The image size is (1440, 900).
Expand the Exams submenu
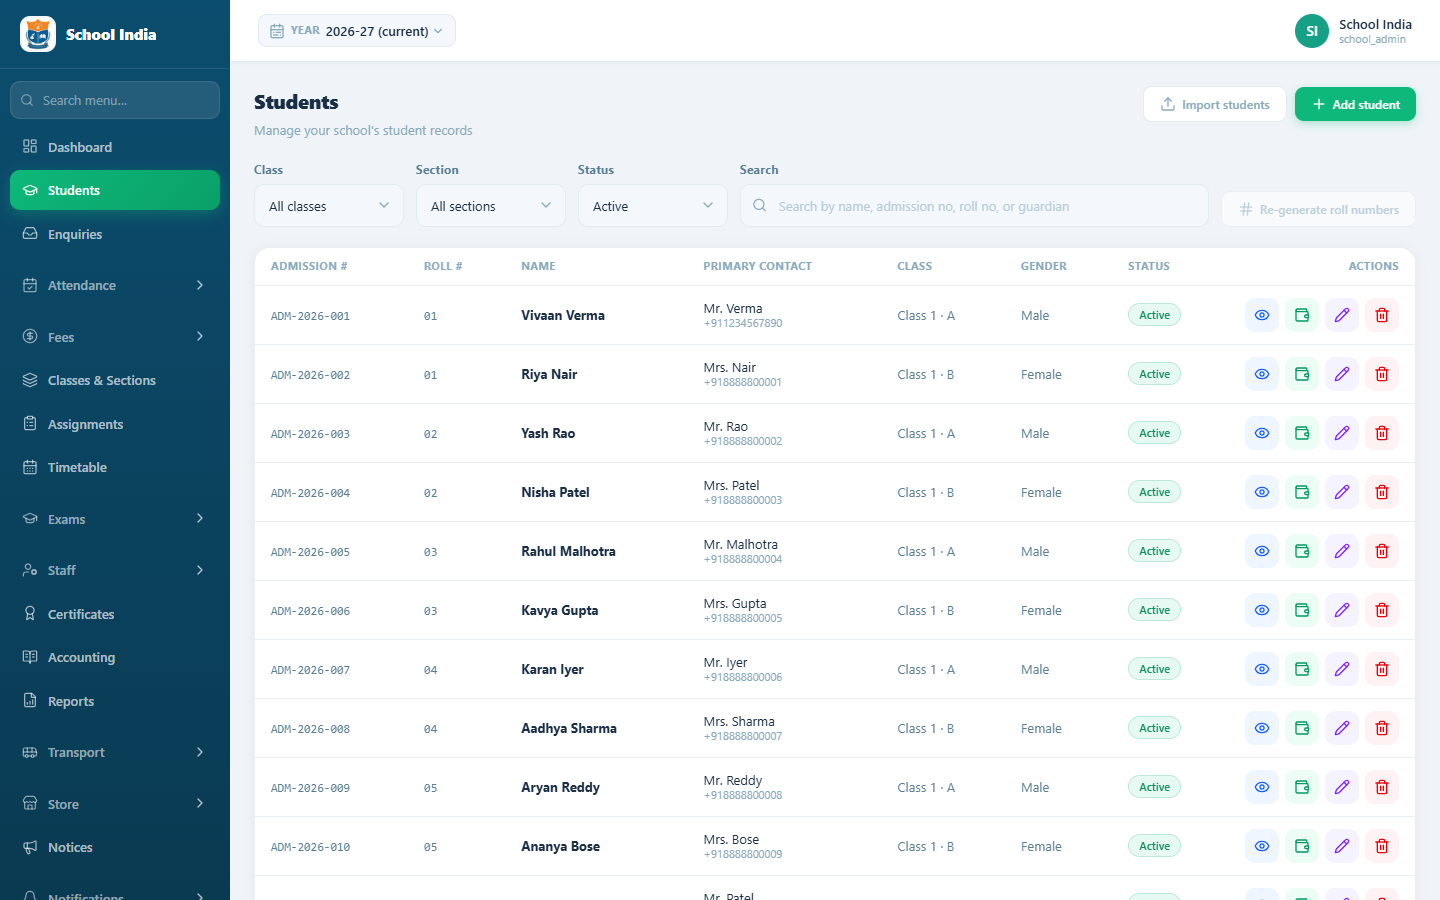click(115, 519)
